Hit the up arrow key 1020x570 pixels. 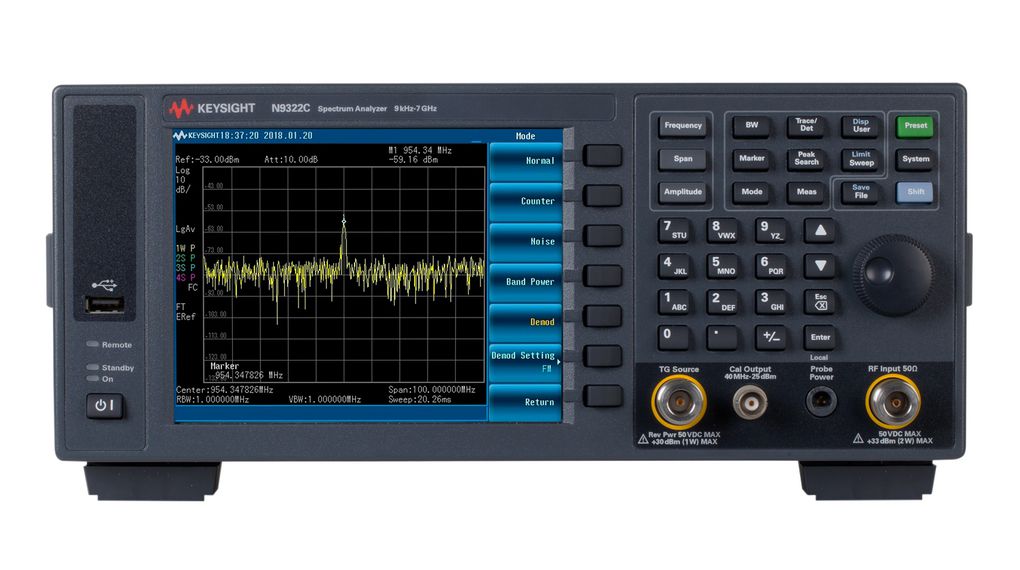[x=820, y=230]
